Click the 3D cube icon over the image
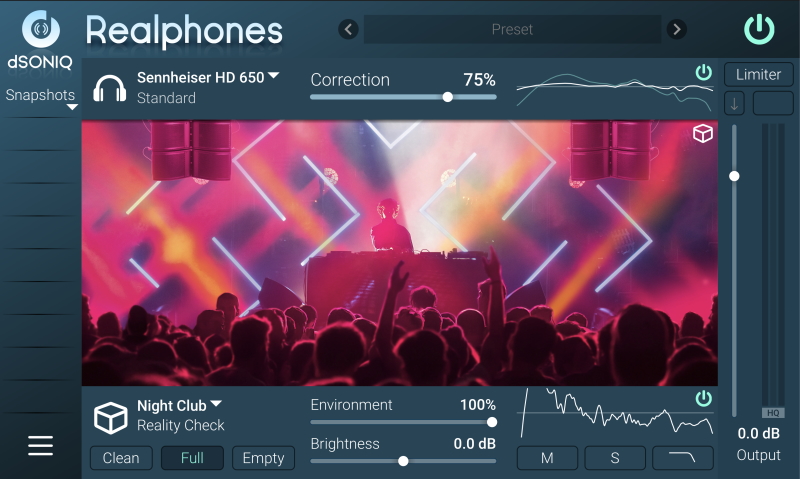Image resolution: width=800 pixels, height=479 pixels. (x=703, y=134)
